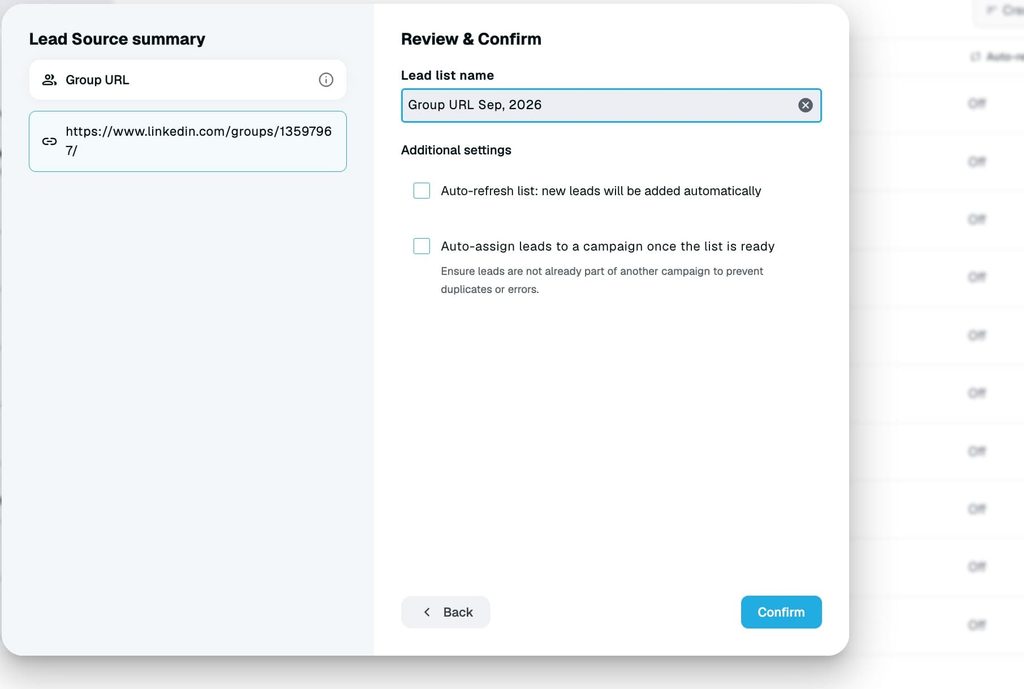Click the Confirm button
Viewport: 1024px width, 689px height.
click(781, 612)
